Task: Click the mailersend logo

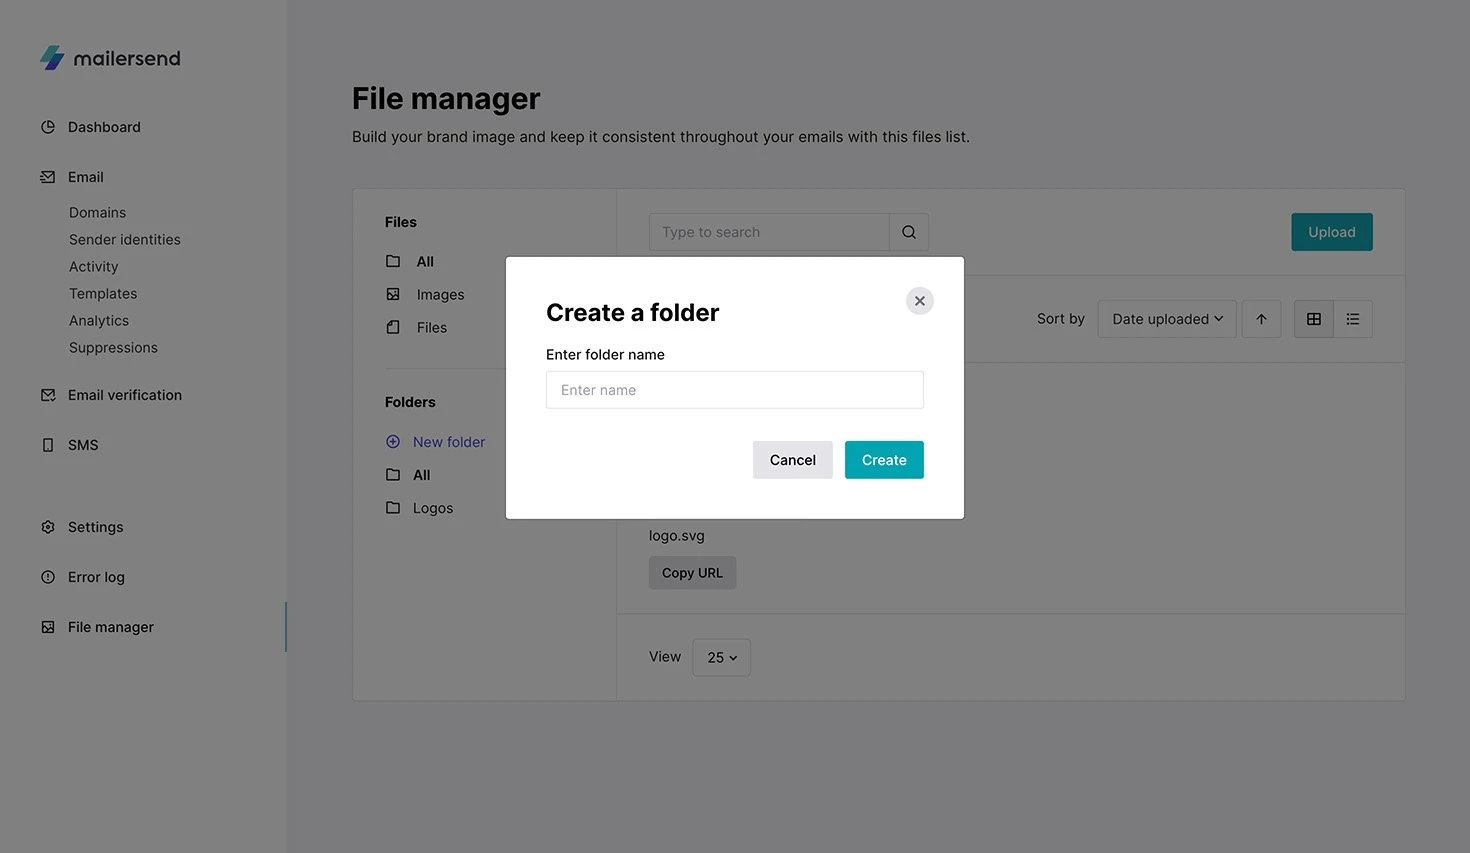Action: 110,58
